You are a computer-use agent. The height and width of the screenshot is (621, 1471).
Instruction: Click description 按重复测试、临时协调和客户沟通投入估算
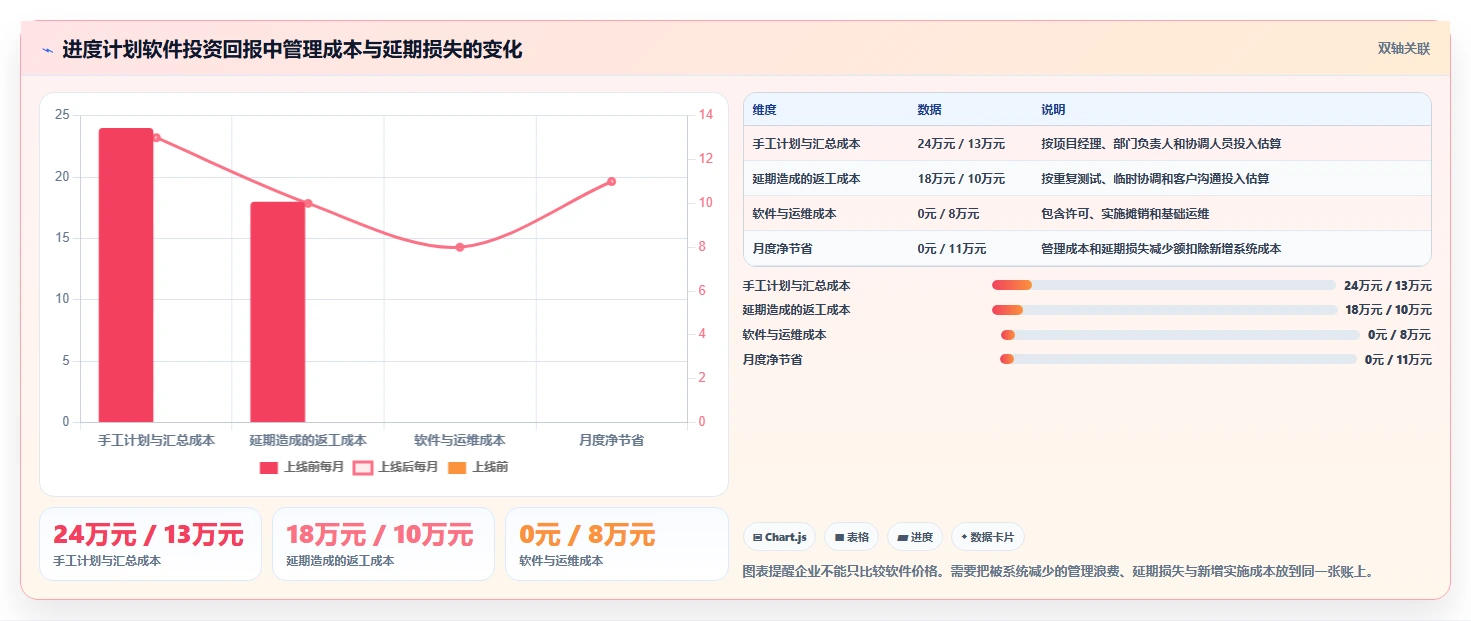click(x=1155, y=179)
